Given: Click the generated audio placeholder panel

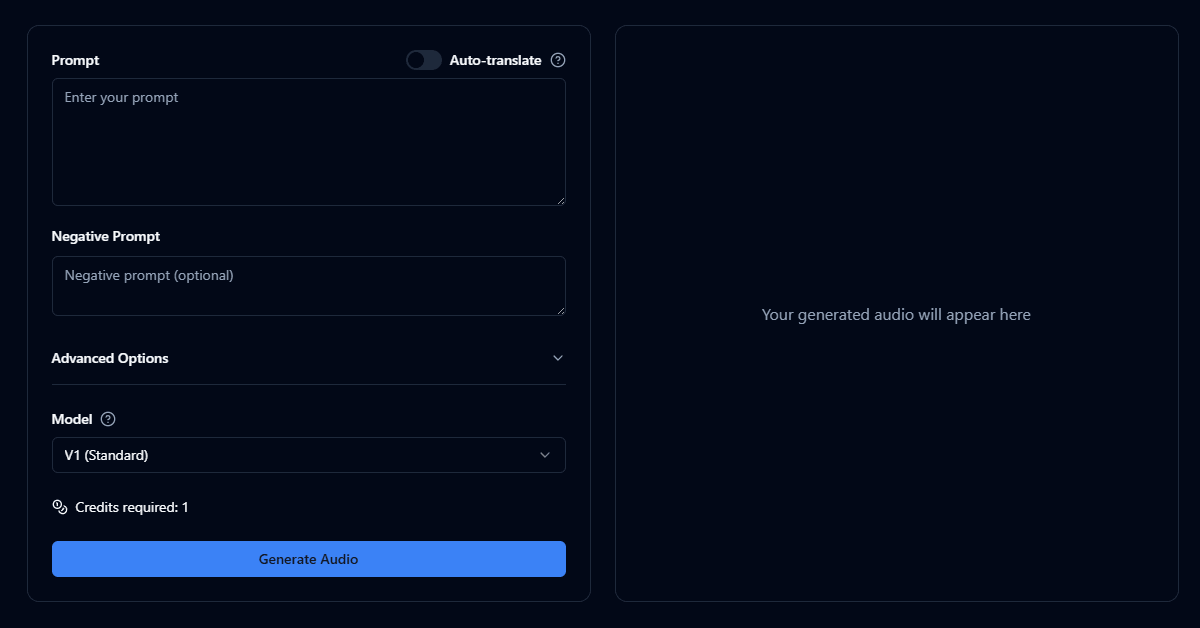Looking at the screenshot, I should coord(896,314).
